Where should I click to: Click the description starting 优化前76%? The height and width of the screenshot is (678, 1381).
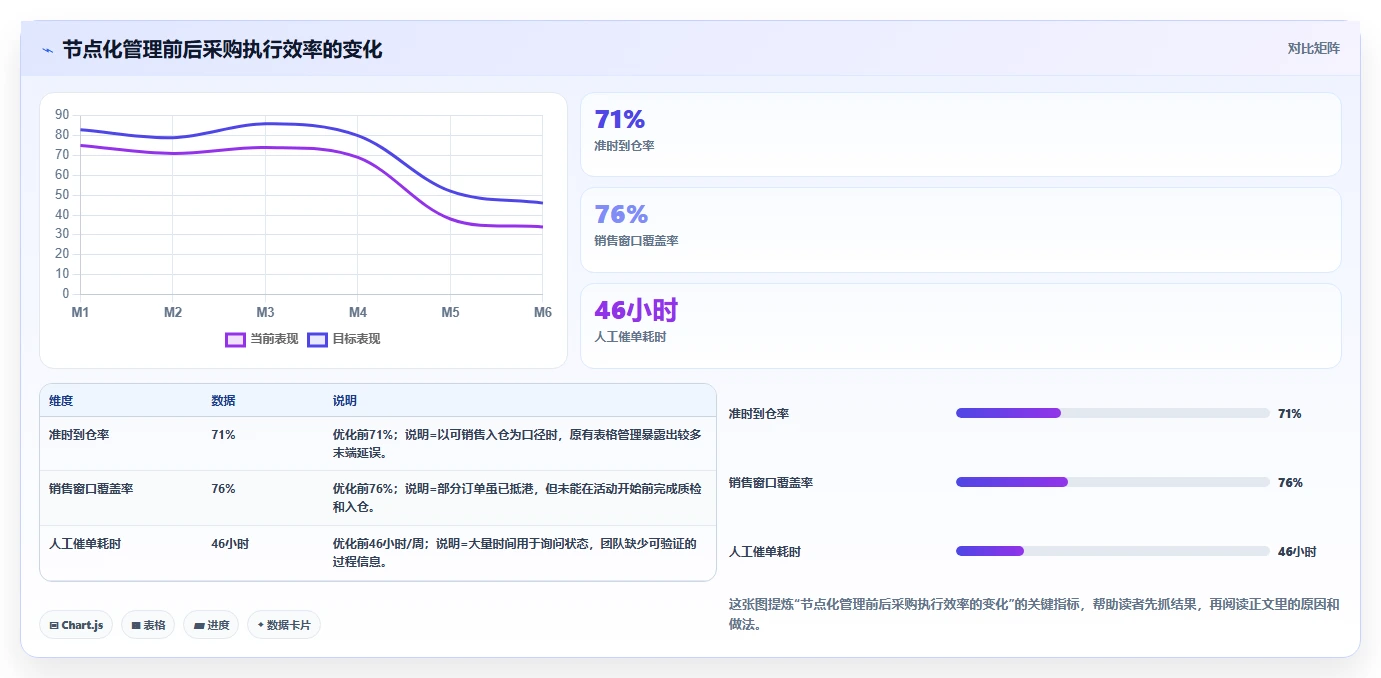click(517, 498)
